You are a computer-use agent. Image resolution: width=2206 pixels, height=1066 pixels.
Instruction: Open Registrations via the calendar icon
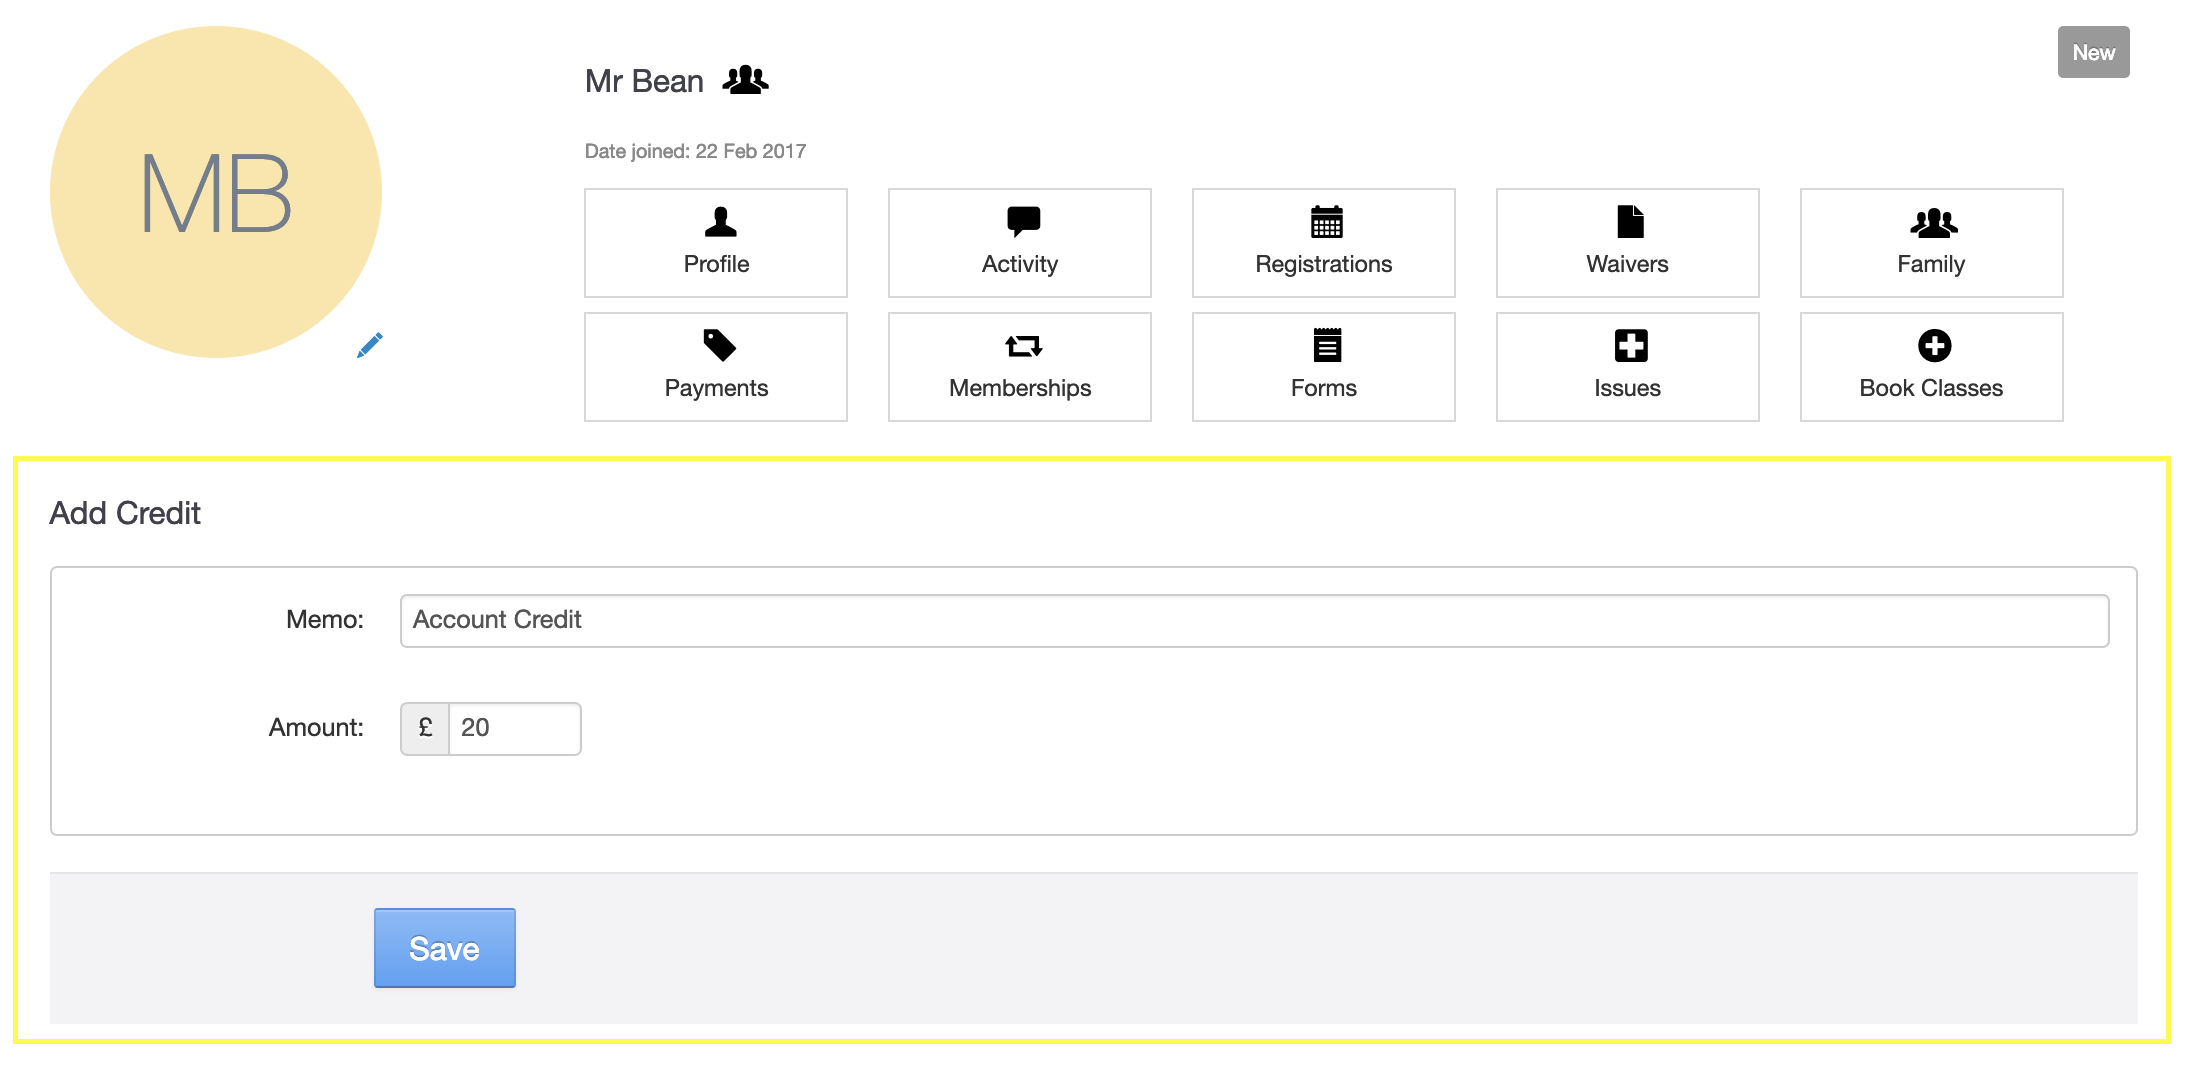click(1326, 222)
